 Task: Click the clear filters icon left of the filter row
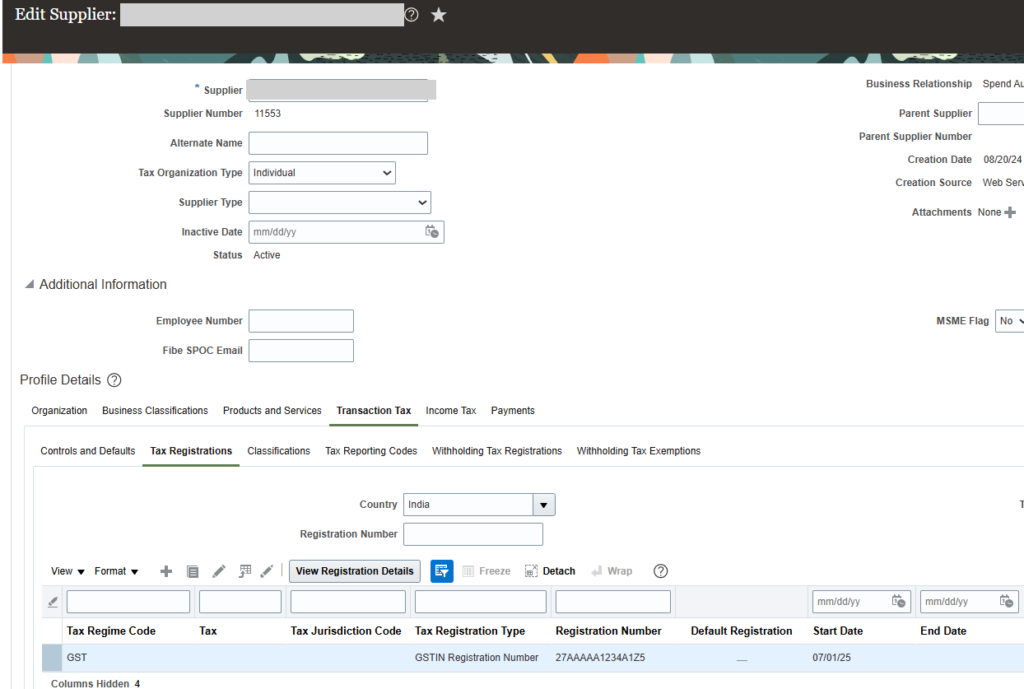point(52,602)
